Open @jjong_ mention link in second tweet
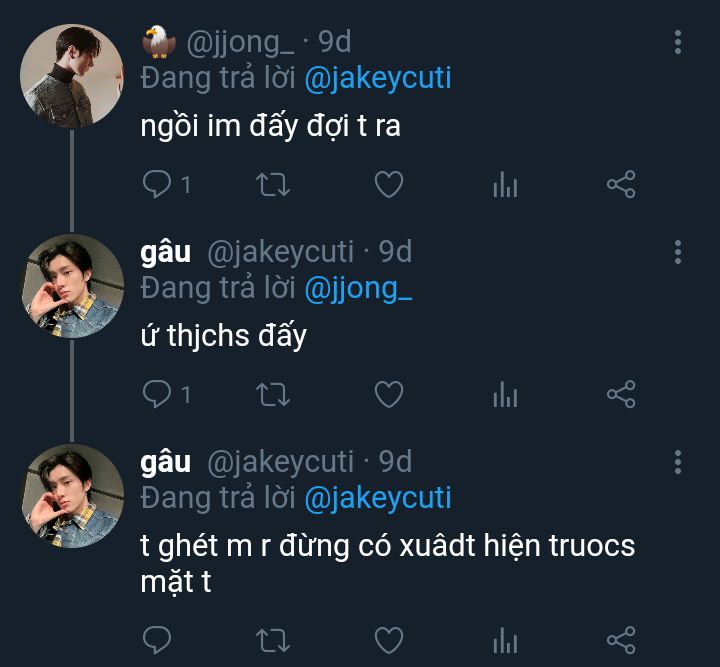This screenshot has height=667, width=720. (x=357, y=288)
